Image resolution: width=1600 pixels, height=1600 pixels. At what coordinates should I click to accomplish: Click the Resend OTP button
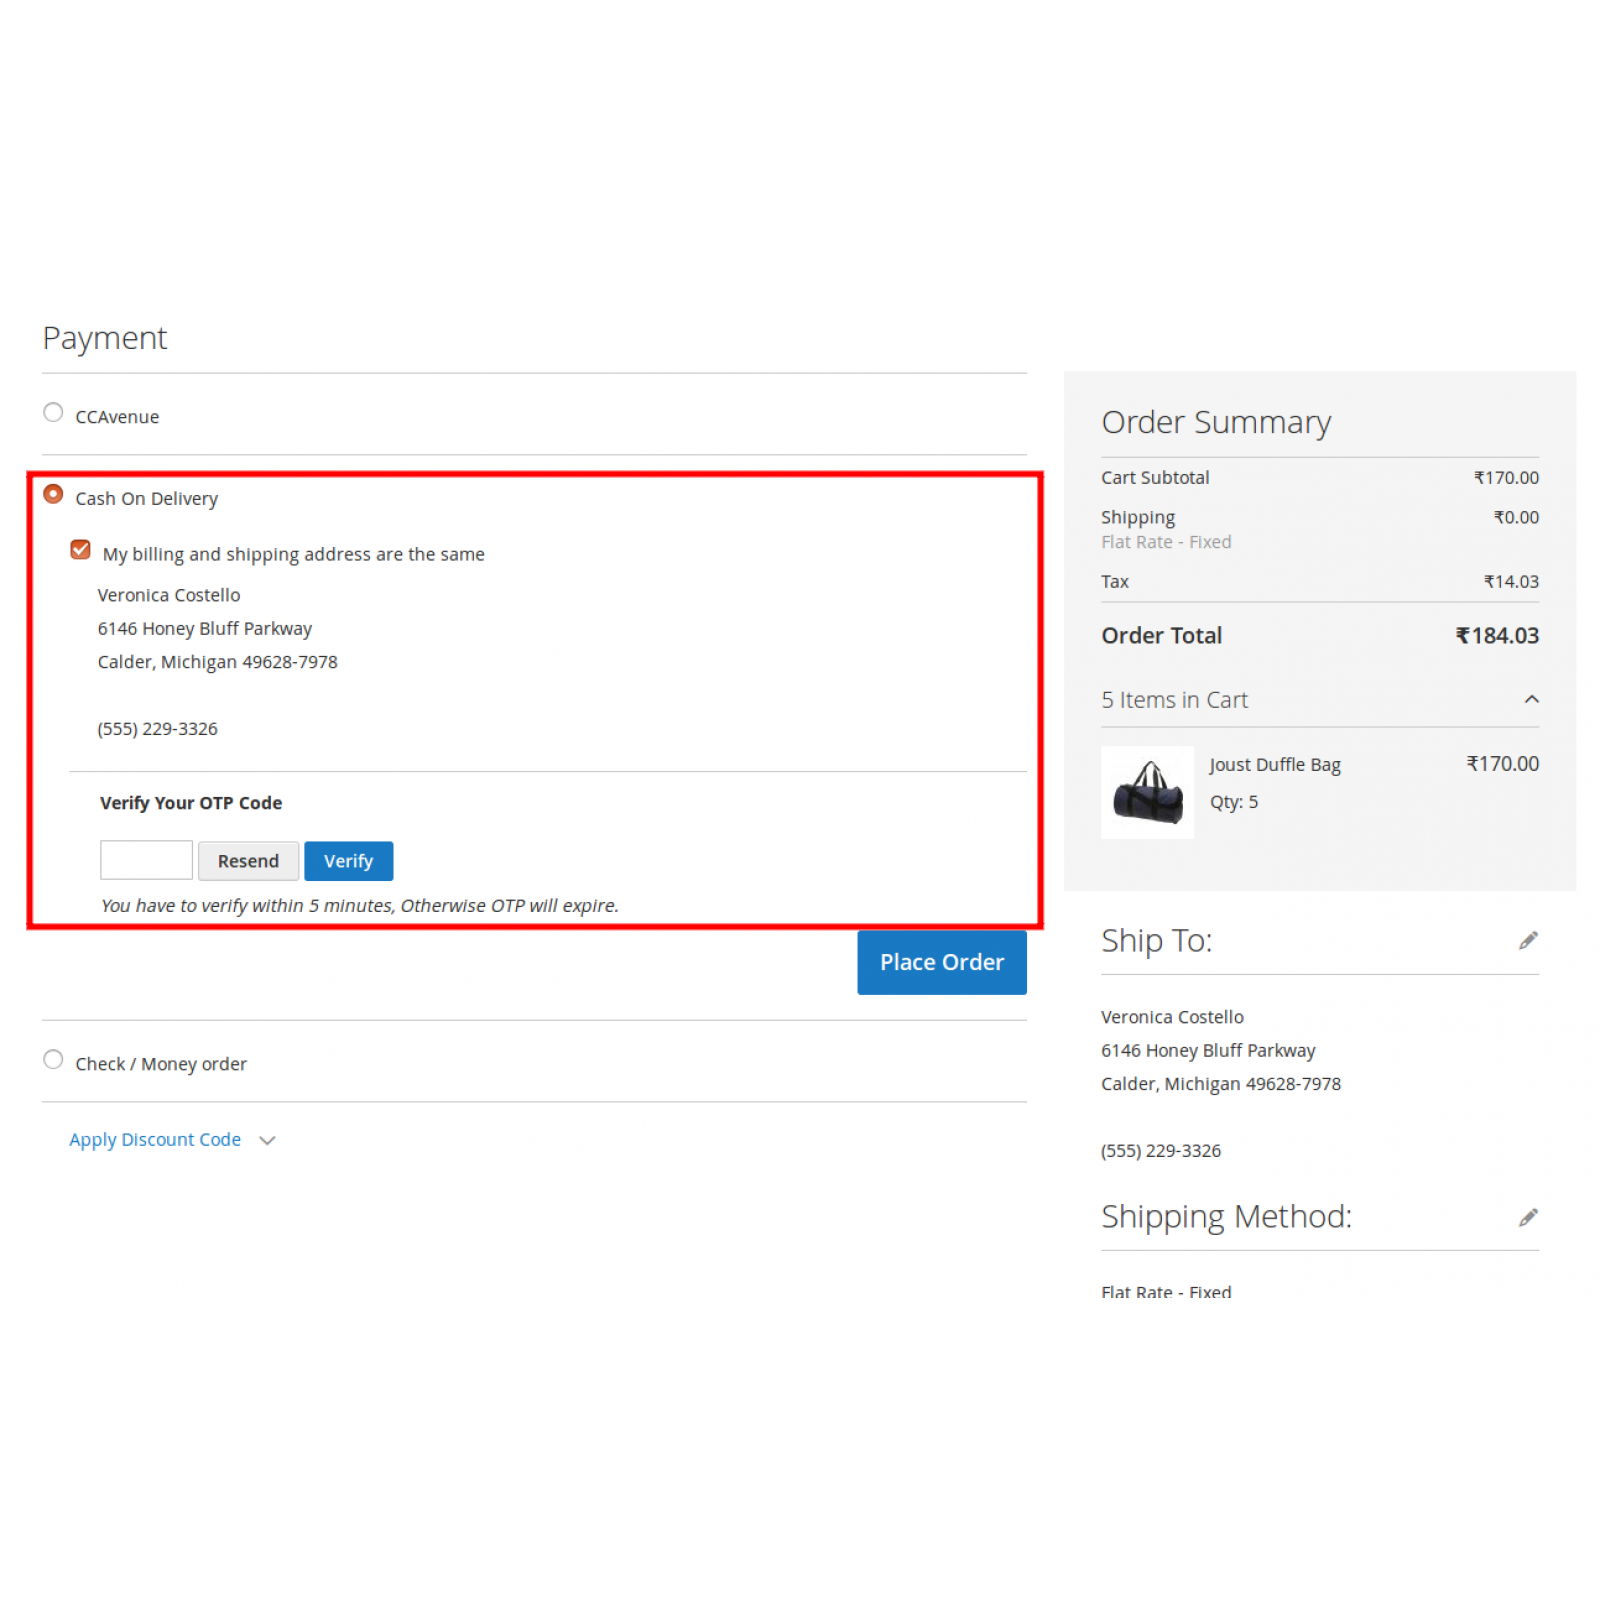tap(248, 861)
